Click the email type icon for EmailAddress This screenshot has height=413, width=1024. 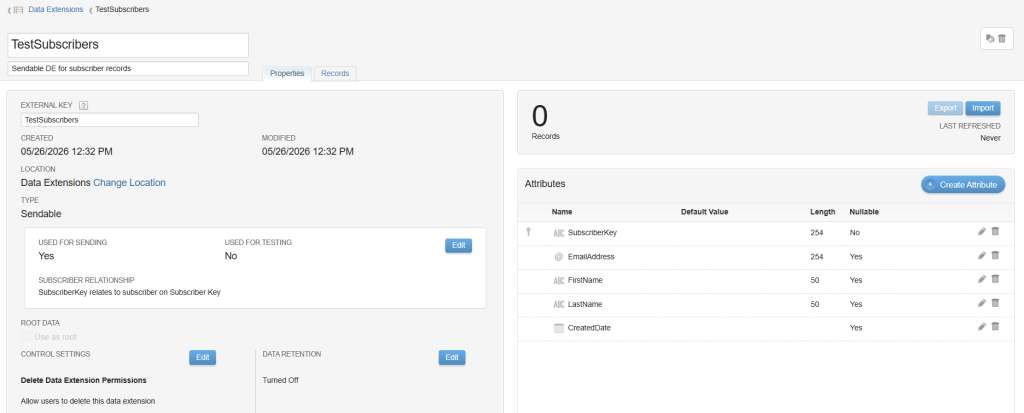pos(558,257)
